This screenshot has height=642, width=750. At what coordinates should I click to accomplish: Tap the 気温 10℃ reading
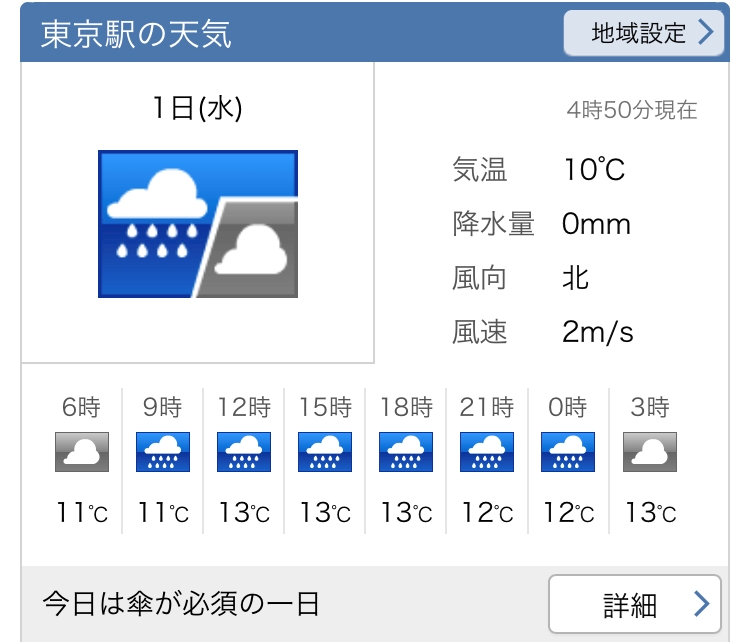point(593,170)
